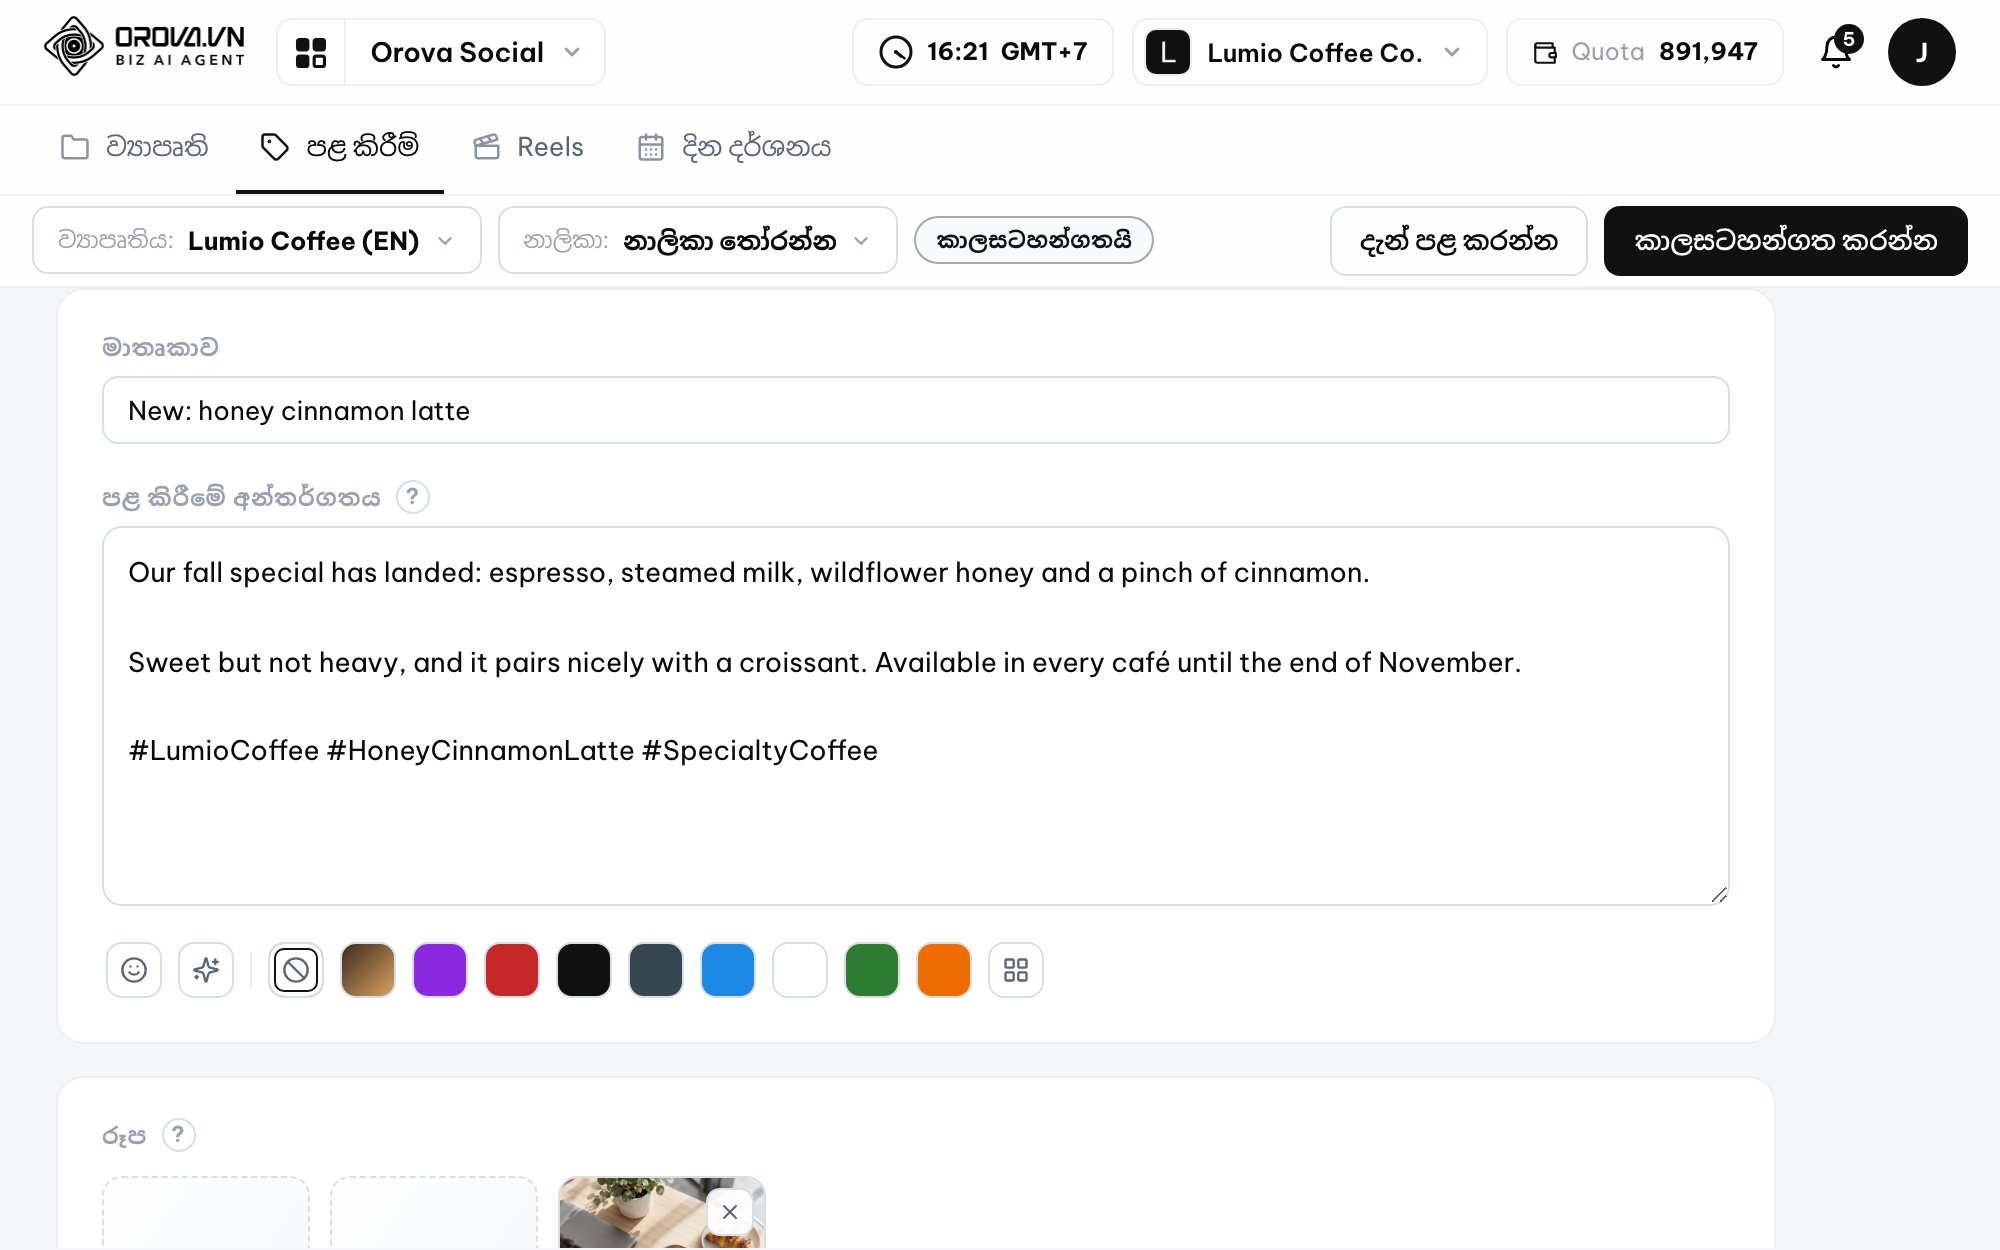The image size is (2000, 1250).
Task: Click the දැන් පළ කරන්න button
Action: pyautogui.click(x=1458, y=241)
